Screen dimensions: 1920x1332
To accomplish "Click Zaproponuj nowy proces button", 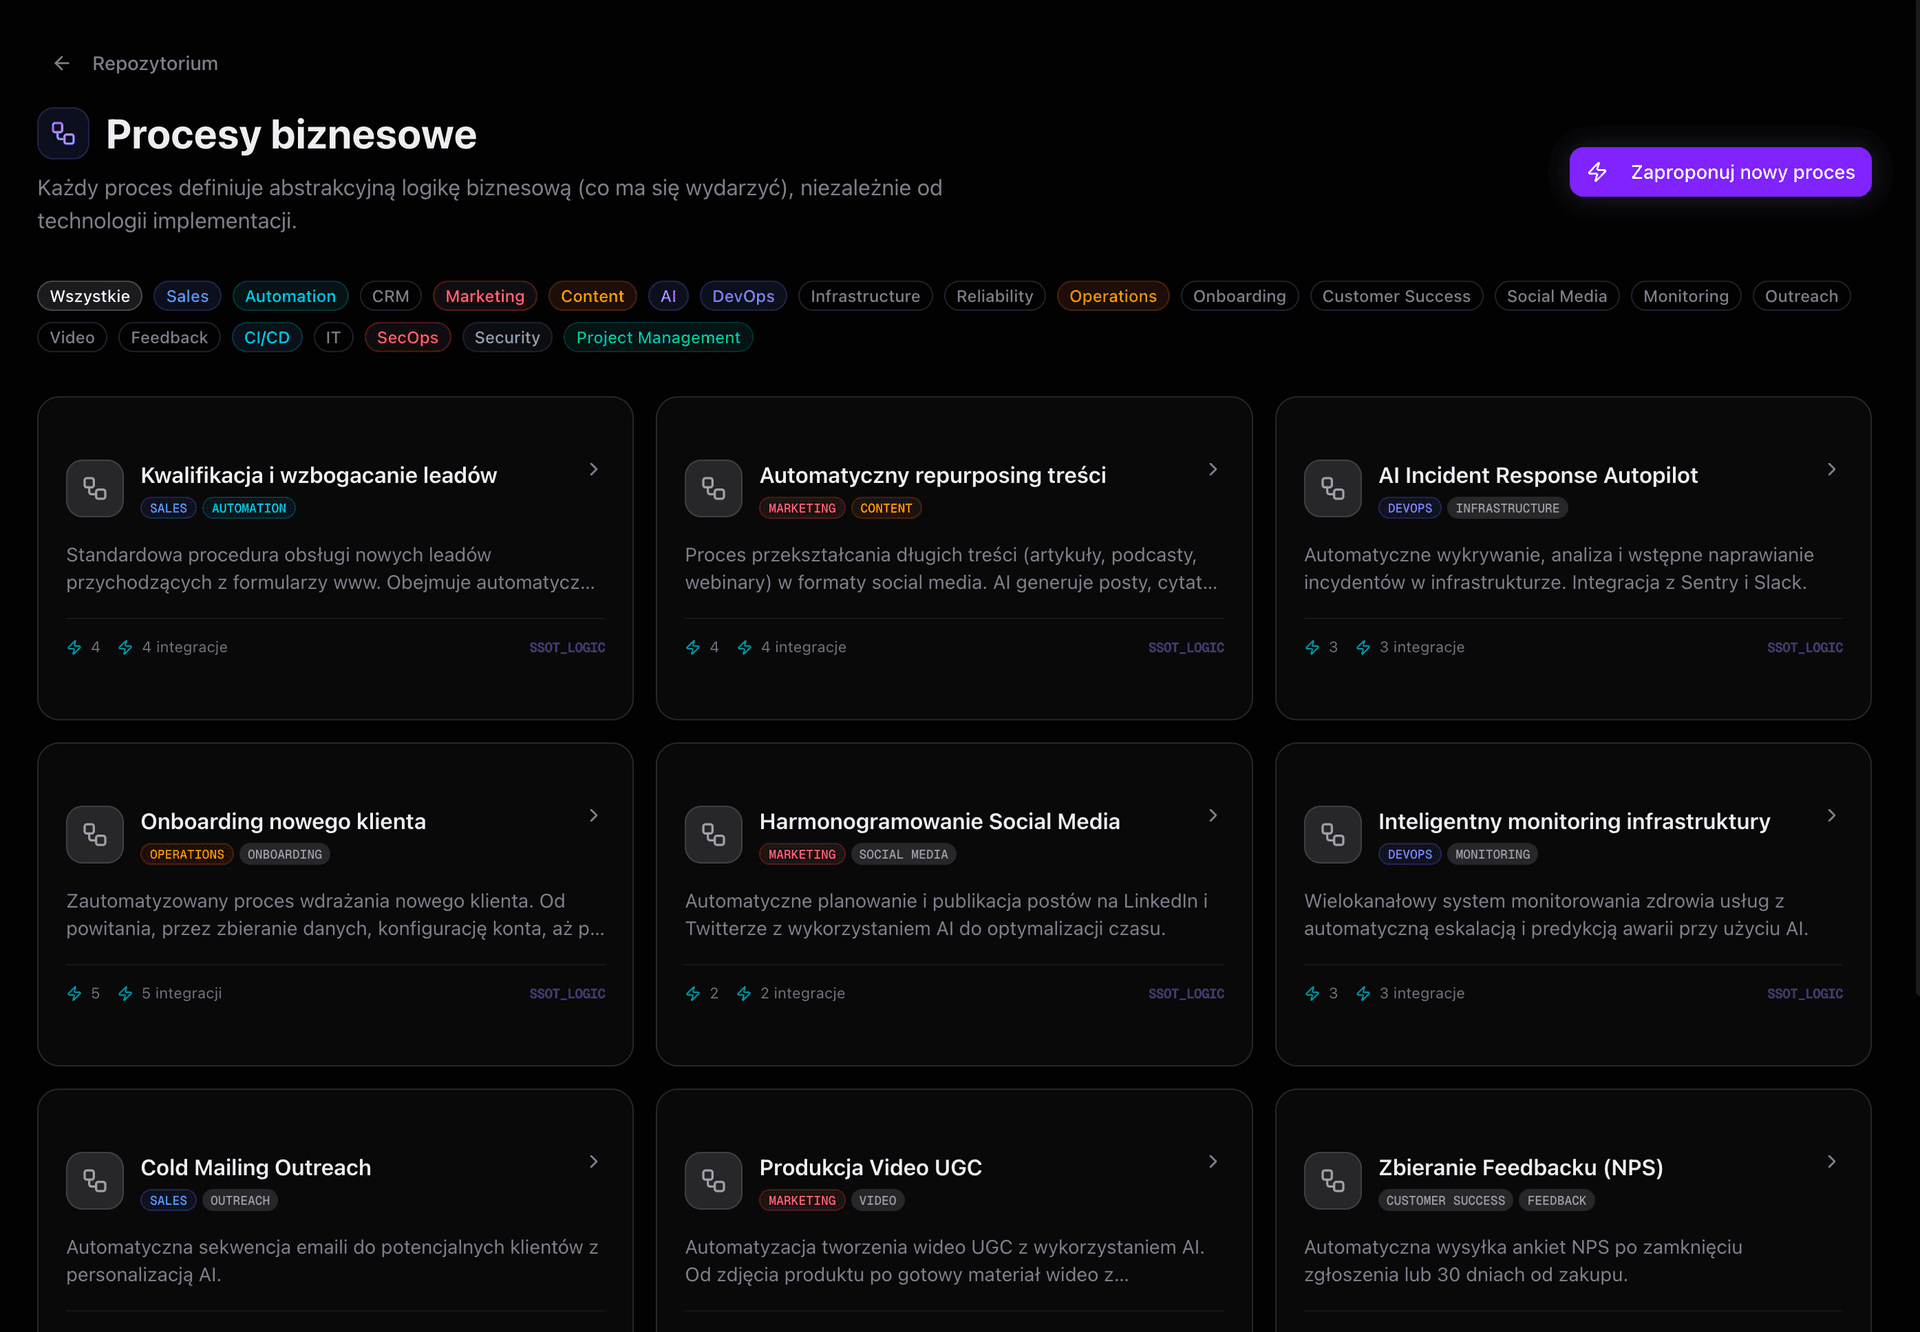I will (x=1720, y=172).
